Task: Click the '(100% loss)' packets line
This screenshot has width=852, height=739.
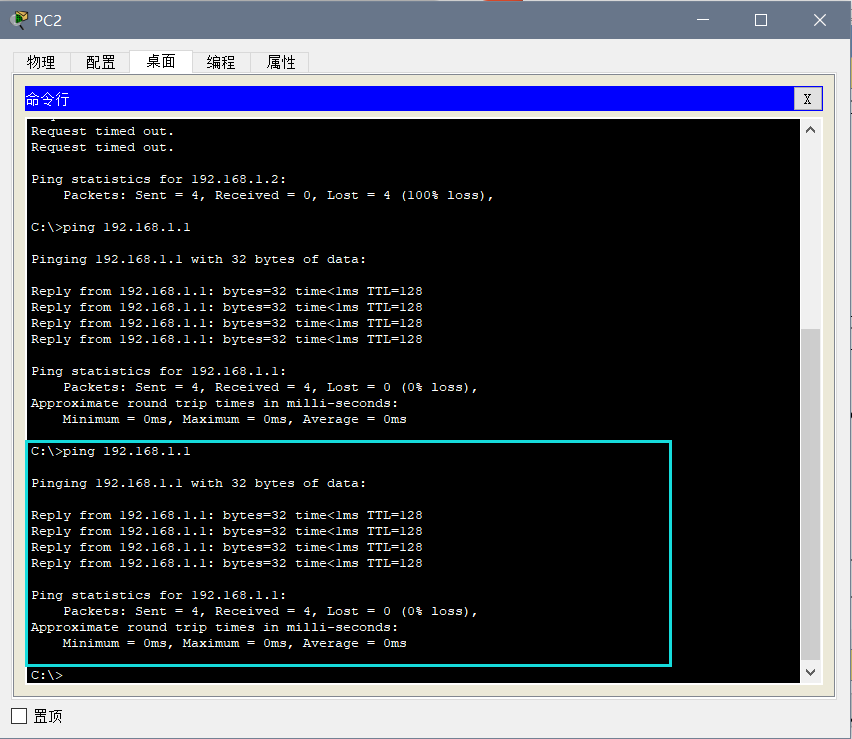Action: coord(278,195)
